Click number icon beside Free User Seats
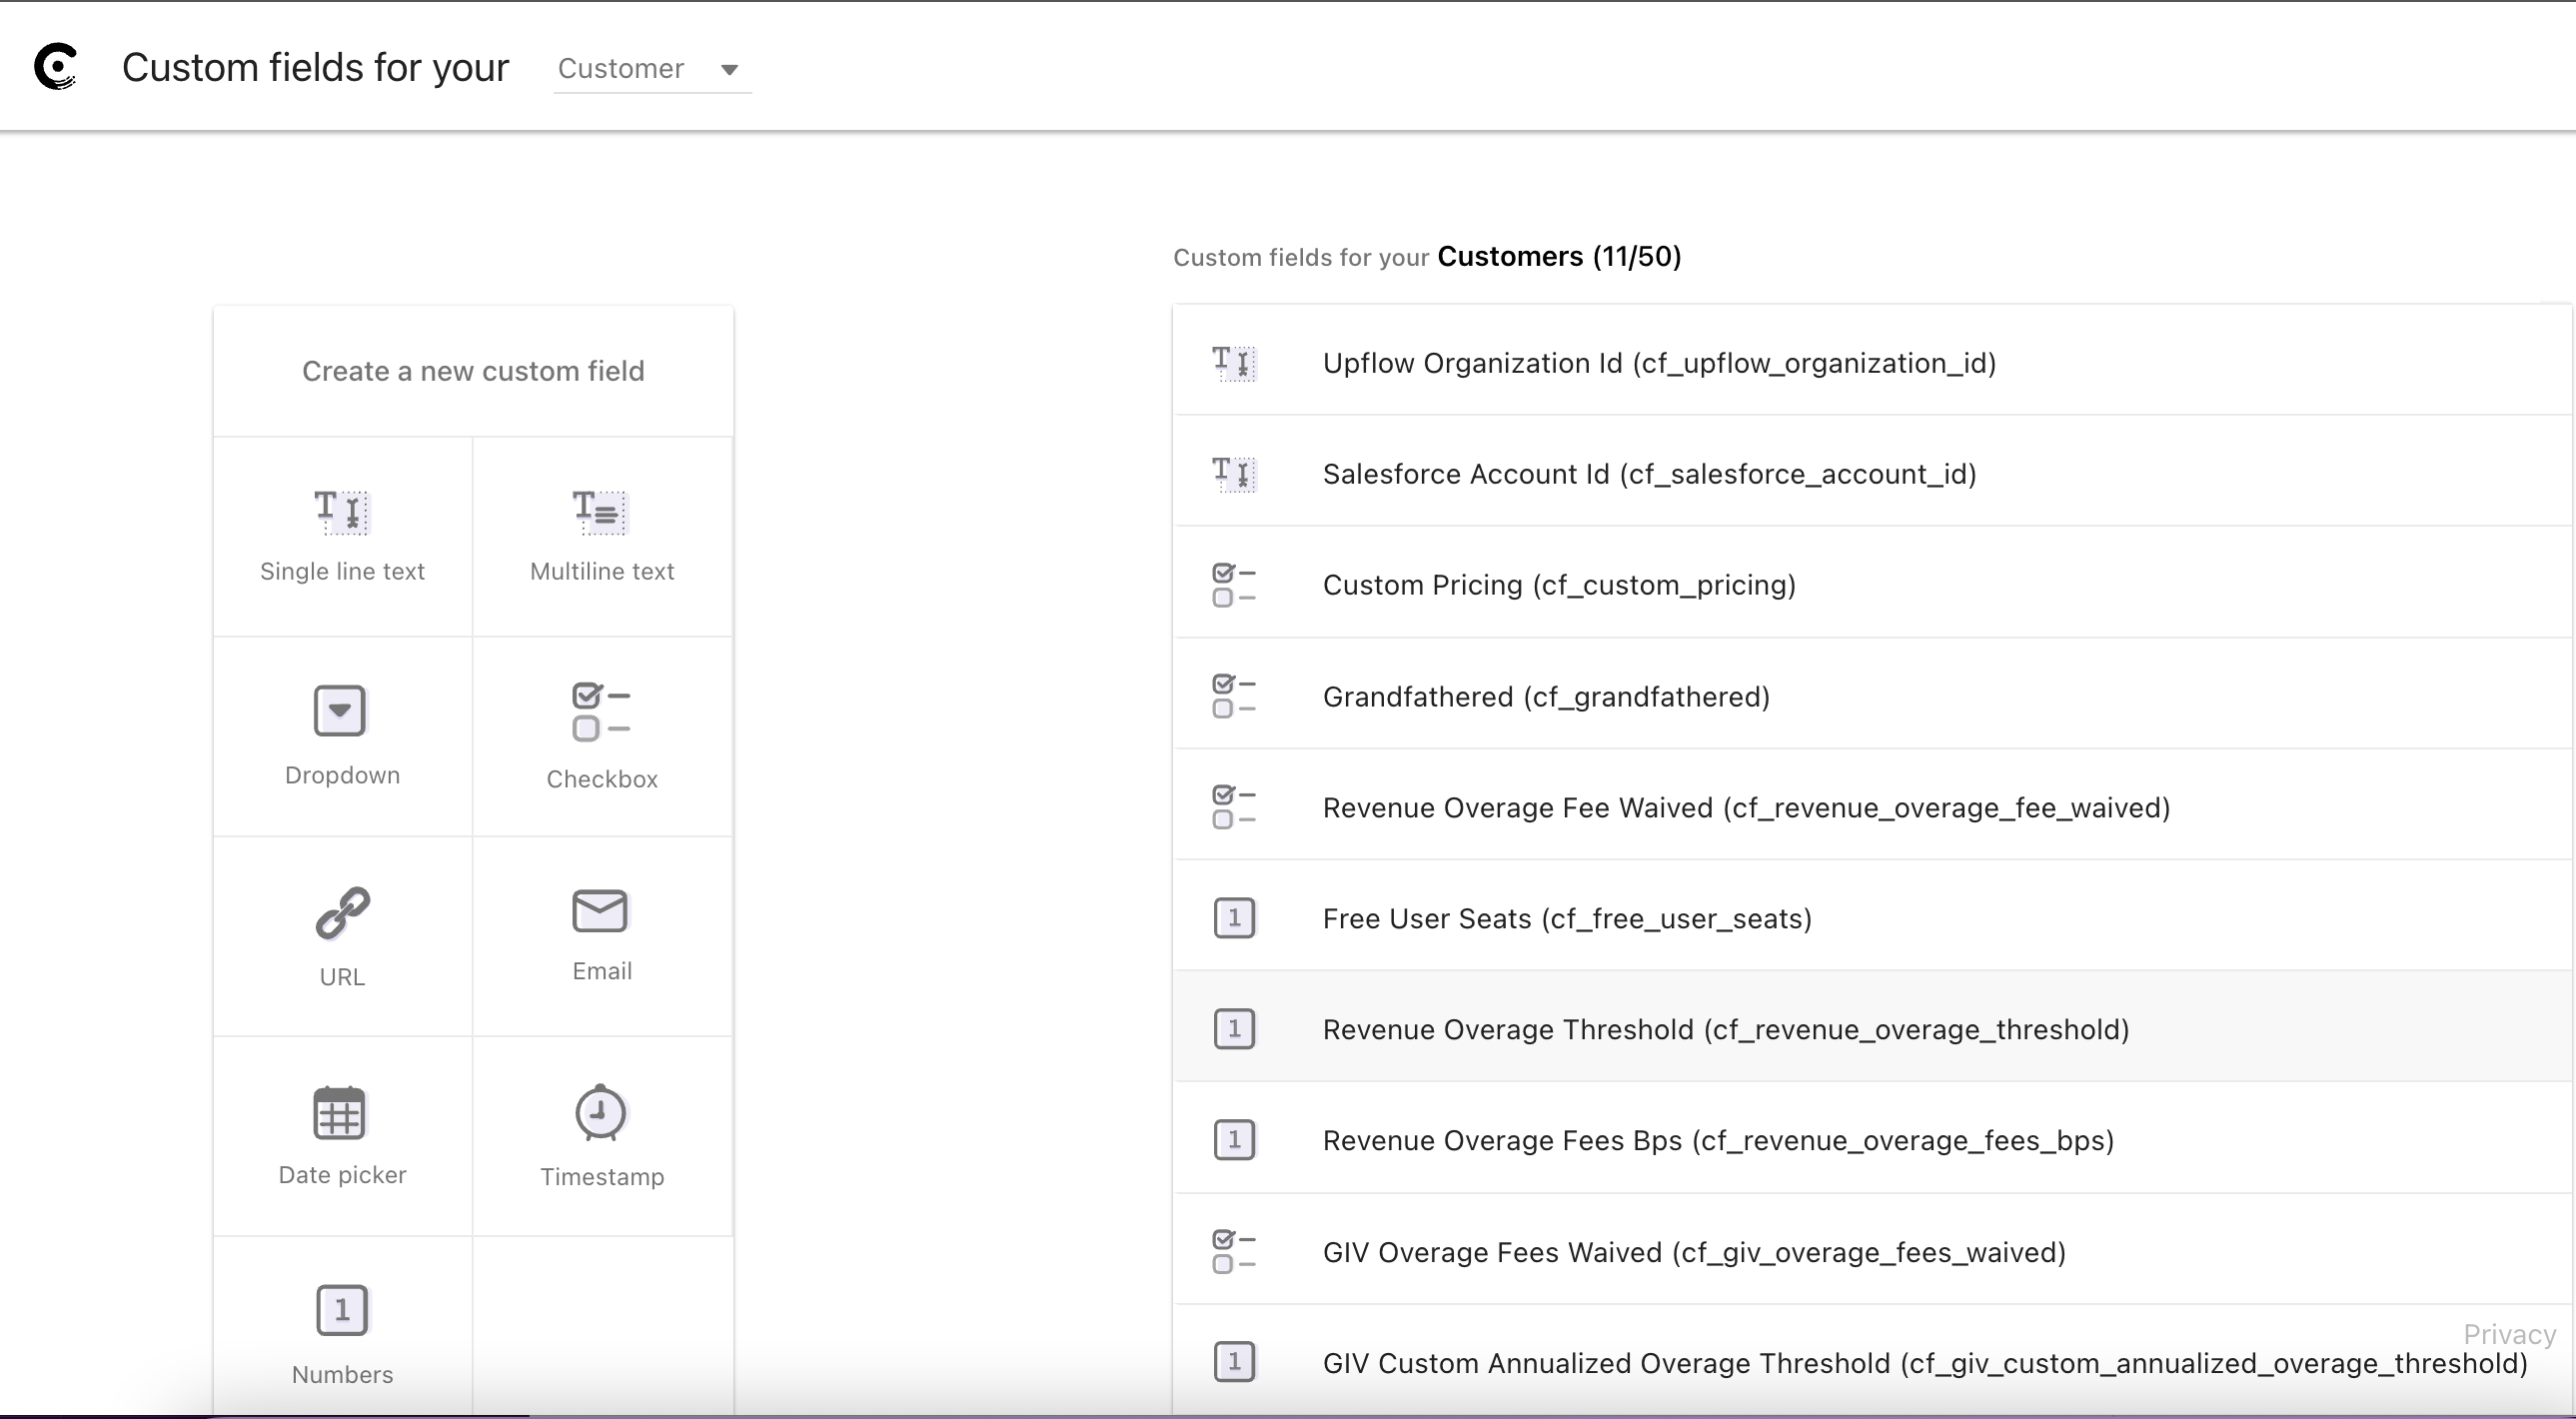Screen dimensions: 2576x1419 tap(1234, 918)
